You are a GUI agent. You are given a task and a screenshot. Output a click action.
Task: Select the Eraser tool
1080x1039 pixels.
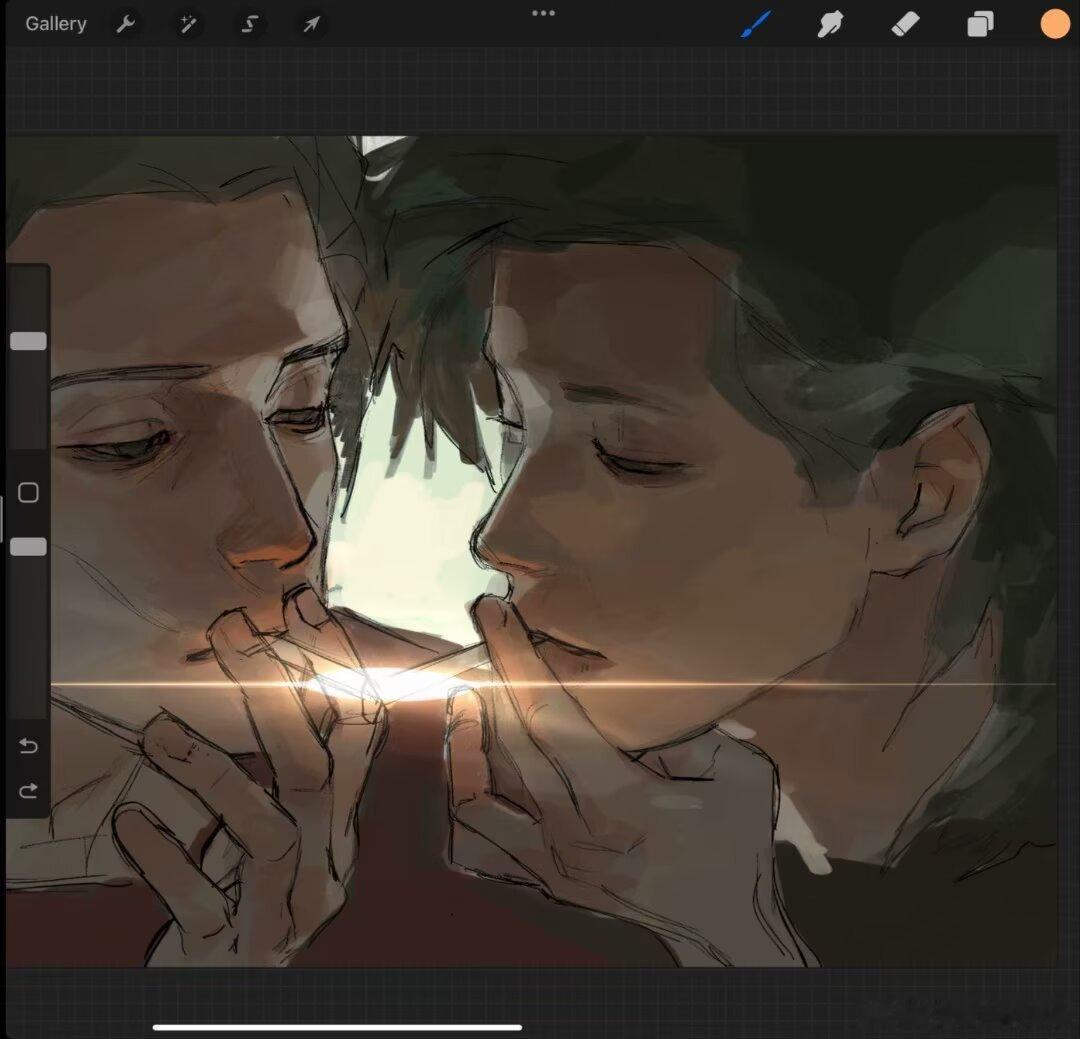click(x=905, y=25)
